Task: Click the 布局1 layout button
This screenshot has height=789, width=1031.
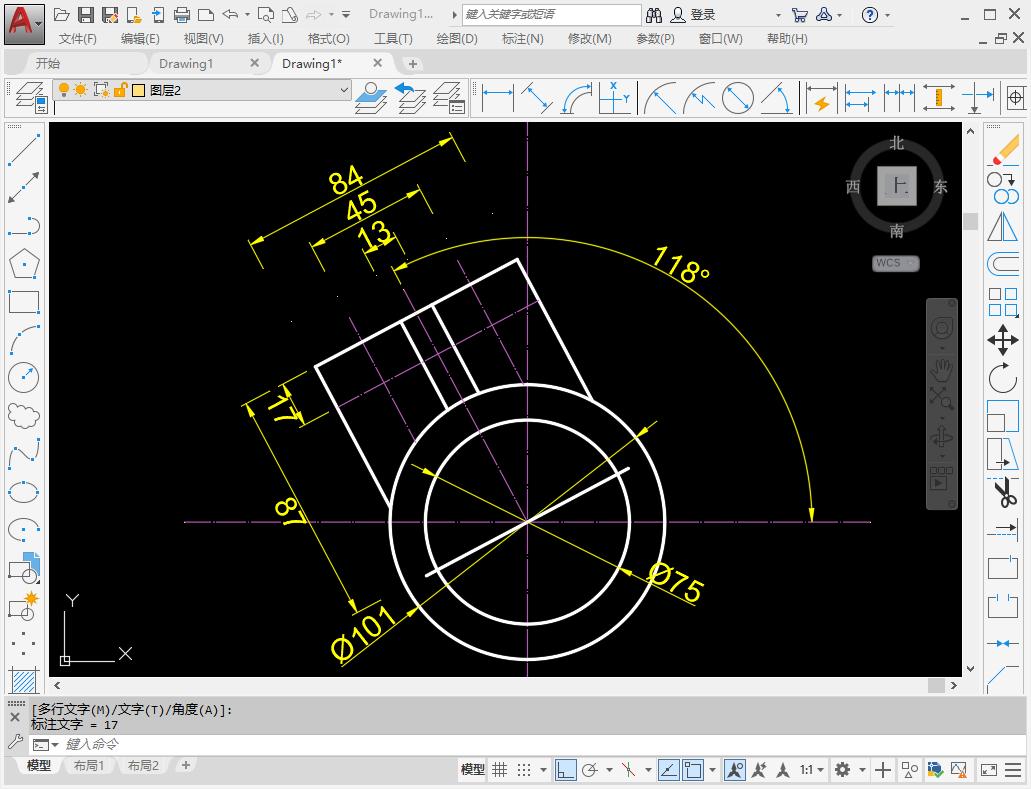Action: pyautogui.click(x=90, y=765)
